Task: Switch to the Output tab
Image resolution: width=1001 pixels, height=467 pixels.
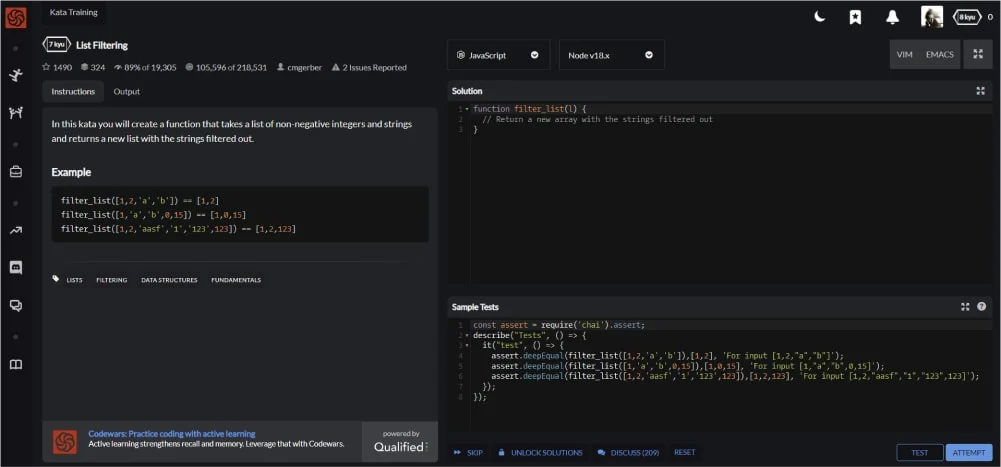Action: (x=126, y=92)
